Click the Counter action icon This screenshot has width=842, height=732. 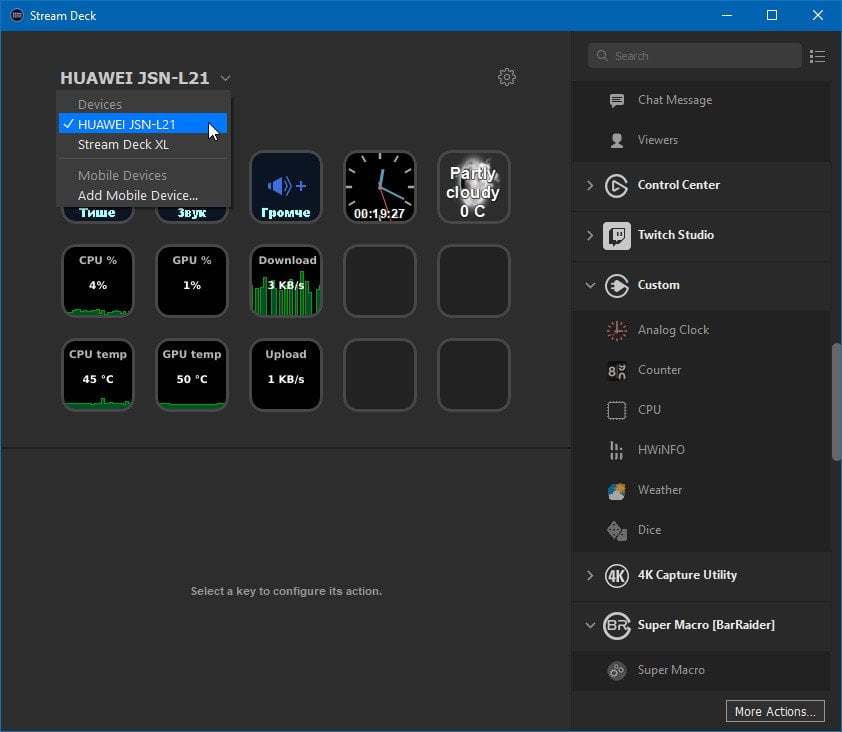coord(616,371)
